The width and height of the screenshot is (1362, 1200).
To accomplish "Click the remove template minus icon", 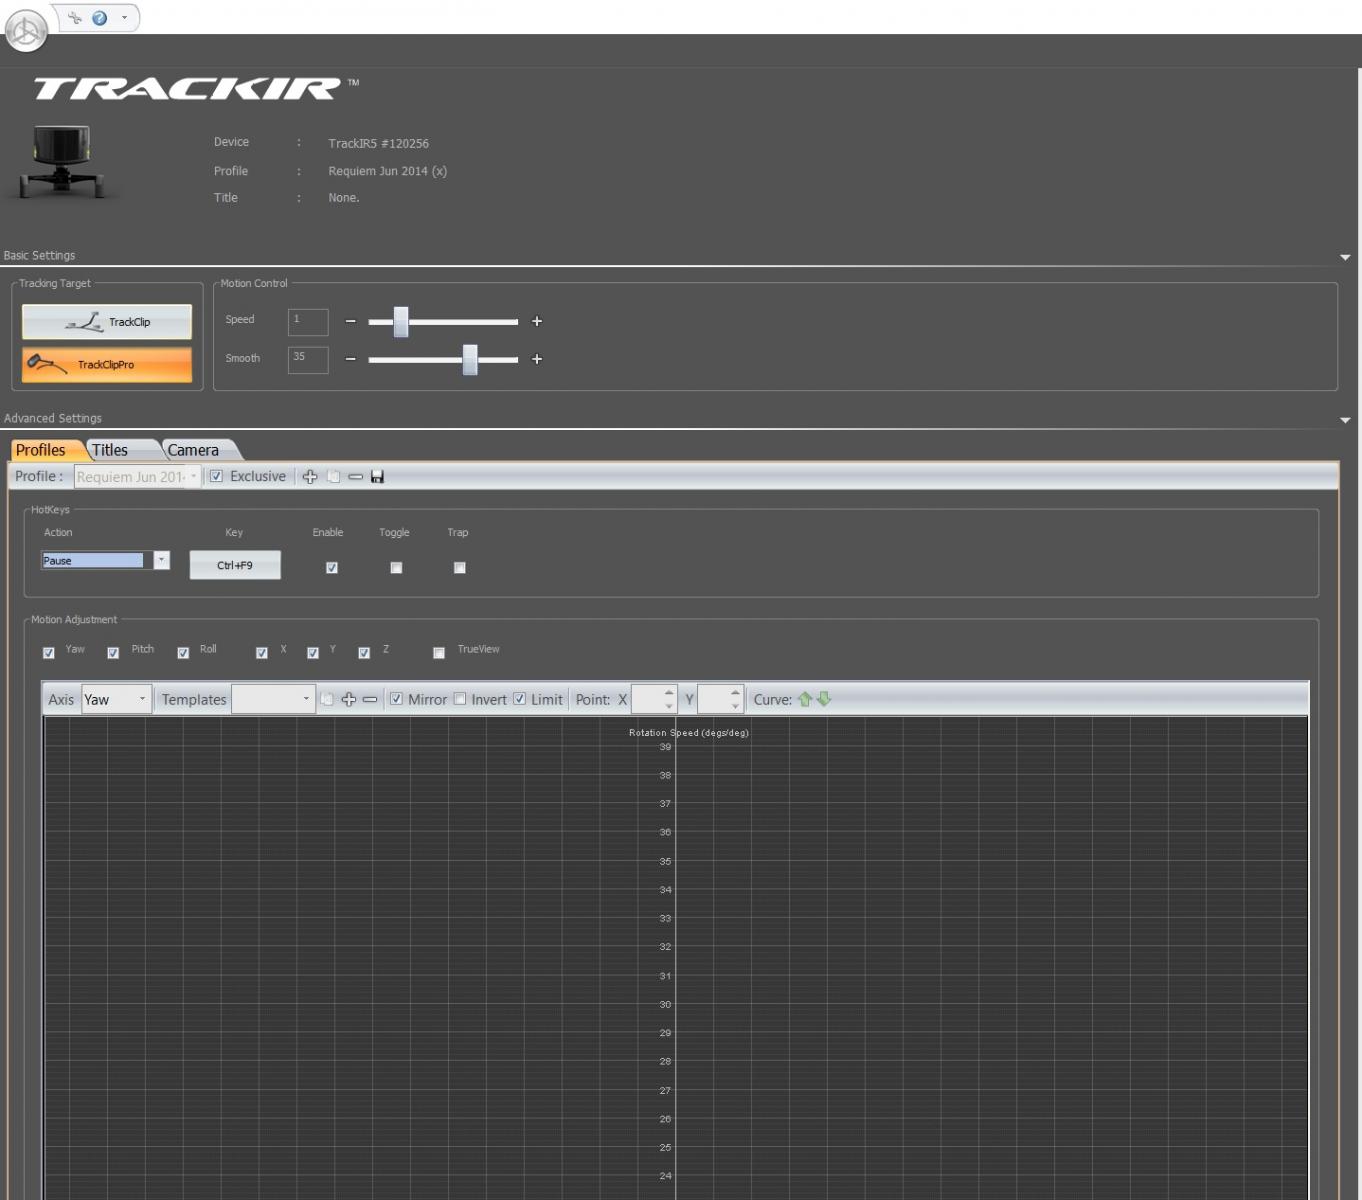I will click(370, 699).
